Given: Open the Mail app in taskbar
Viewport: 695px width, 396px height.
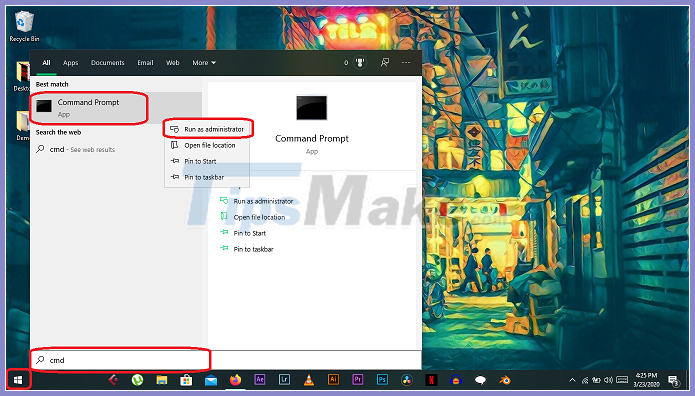Looking at the screenshot, I should (211, 380).
